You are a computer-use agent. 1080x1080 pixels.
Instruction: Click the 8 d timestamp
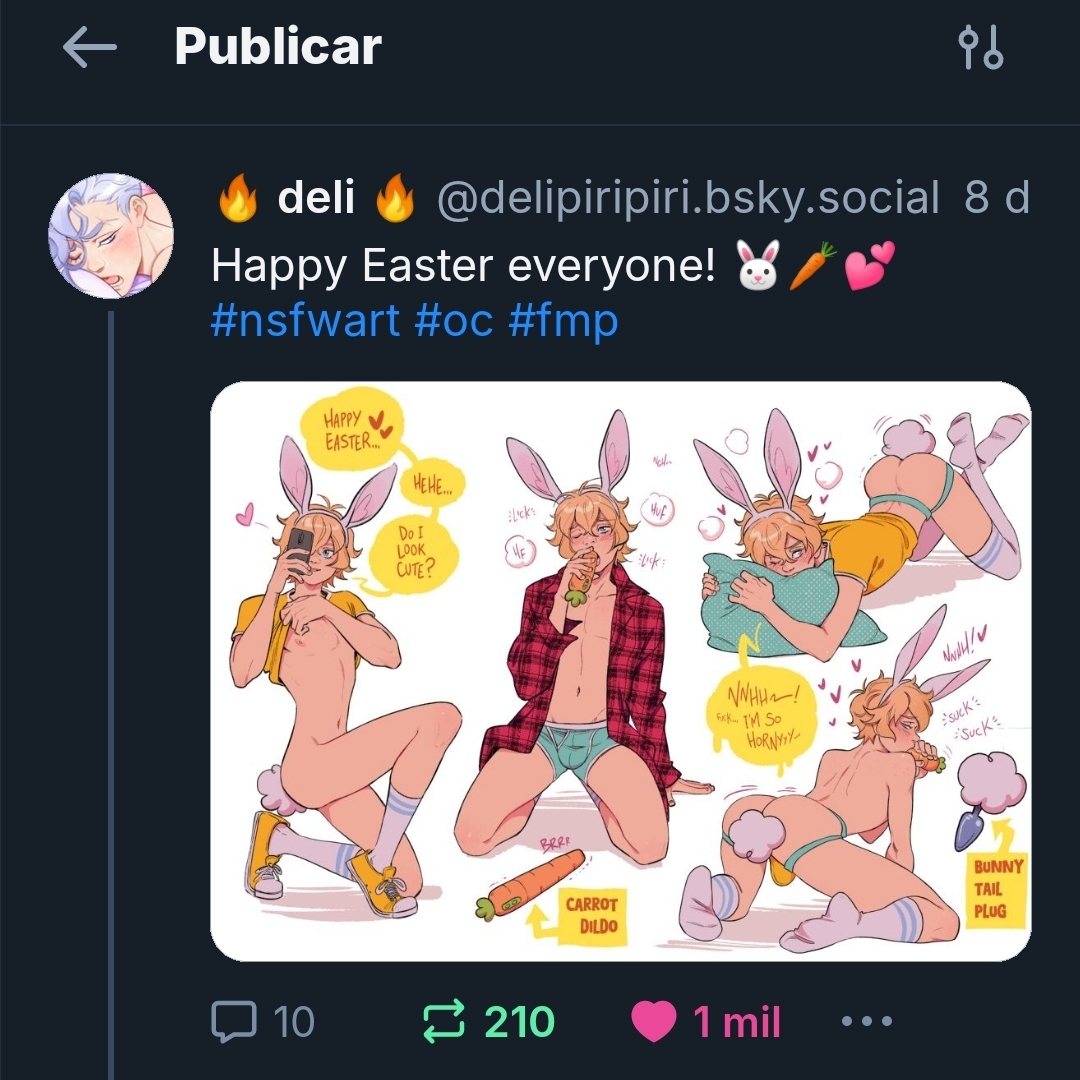[996, 198]
